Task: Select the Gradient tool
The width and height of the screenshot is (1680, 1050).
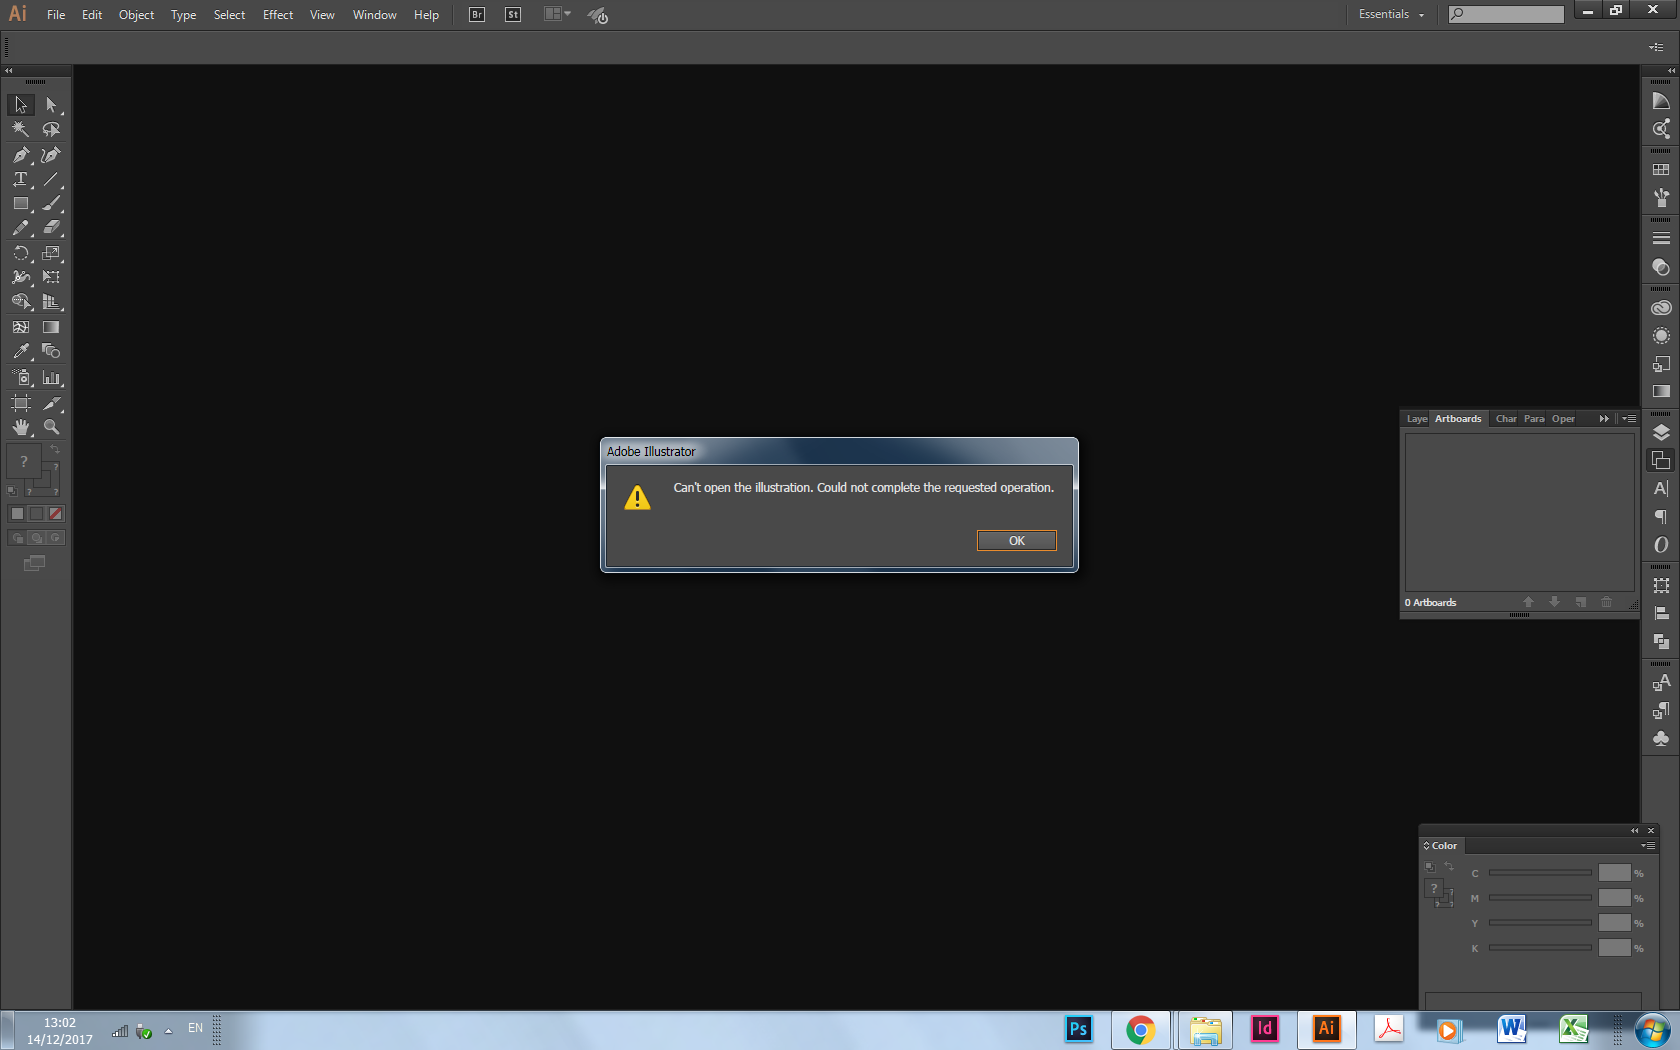Action: [x=51, y=327]
